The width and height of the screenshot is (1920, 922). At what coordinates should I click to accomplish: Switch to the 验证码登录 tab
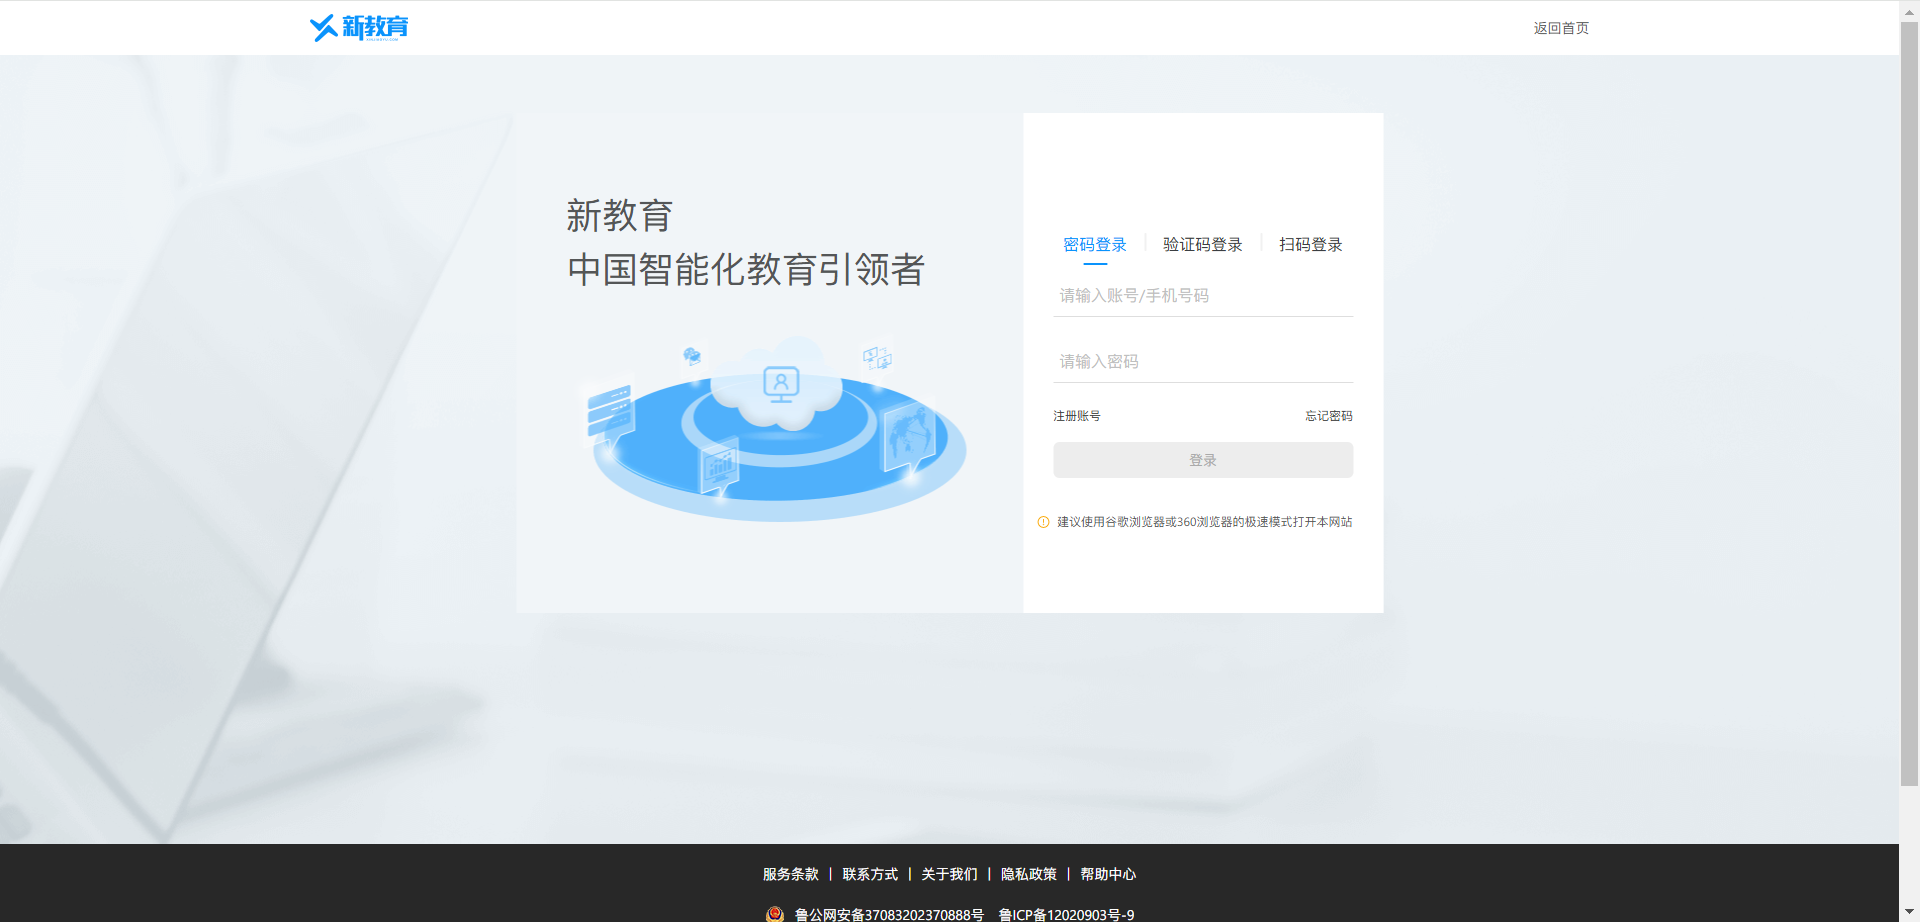[x=1202, y=245]
